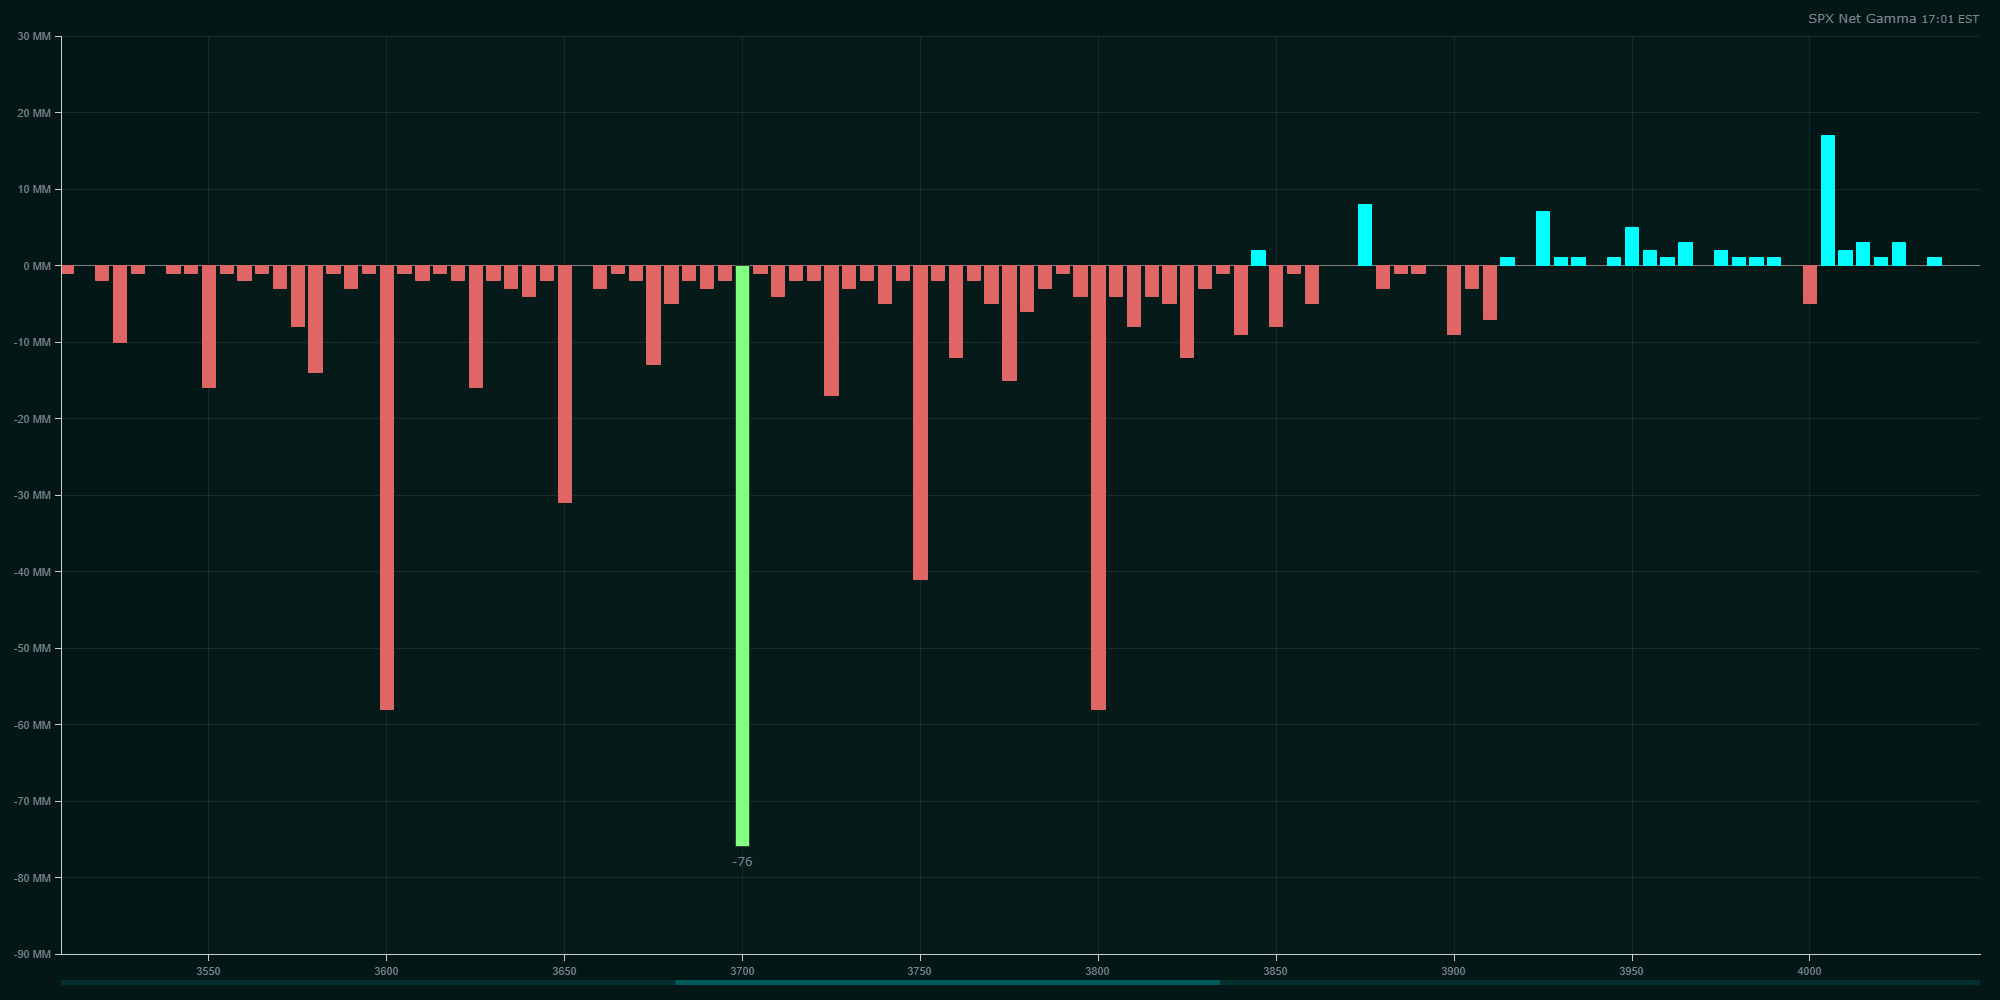
Task: Click the 0 MM y-axis label
Action: pyautogui.click(x=37, y=266)
